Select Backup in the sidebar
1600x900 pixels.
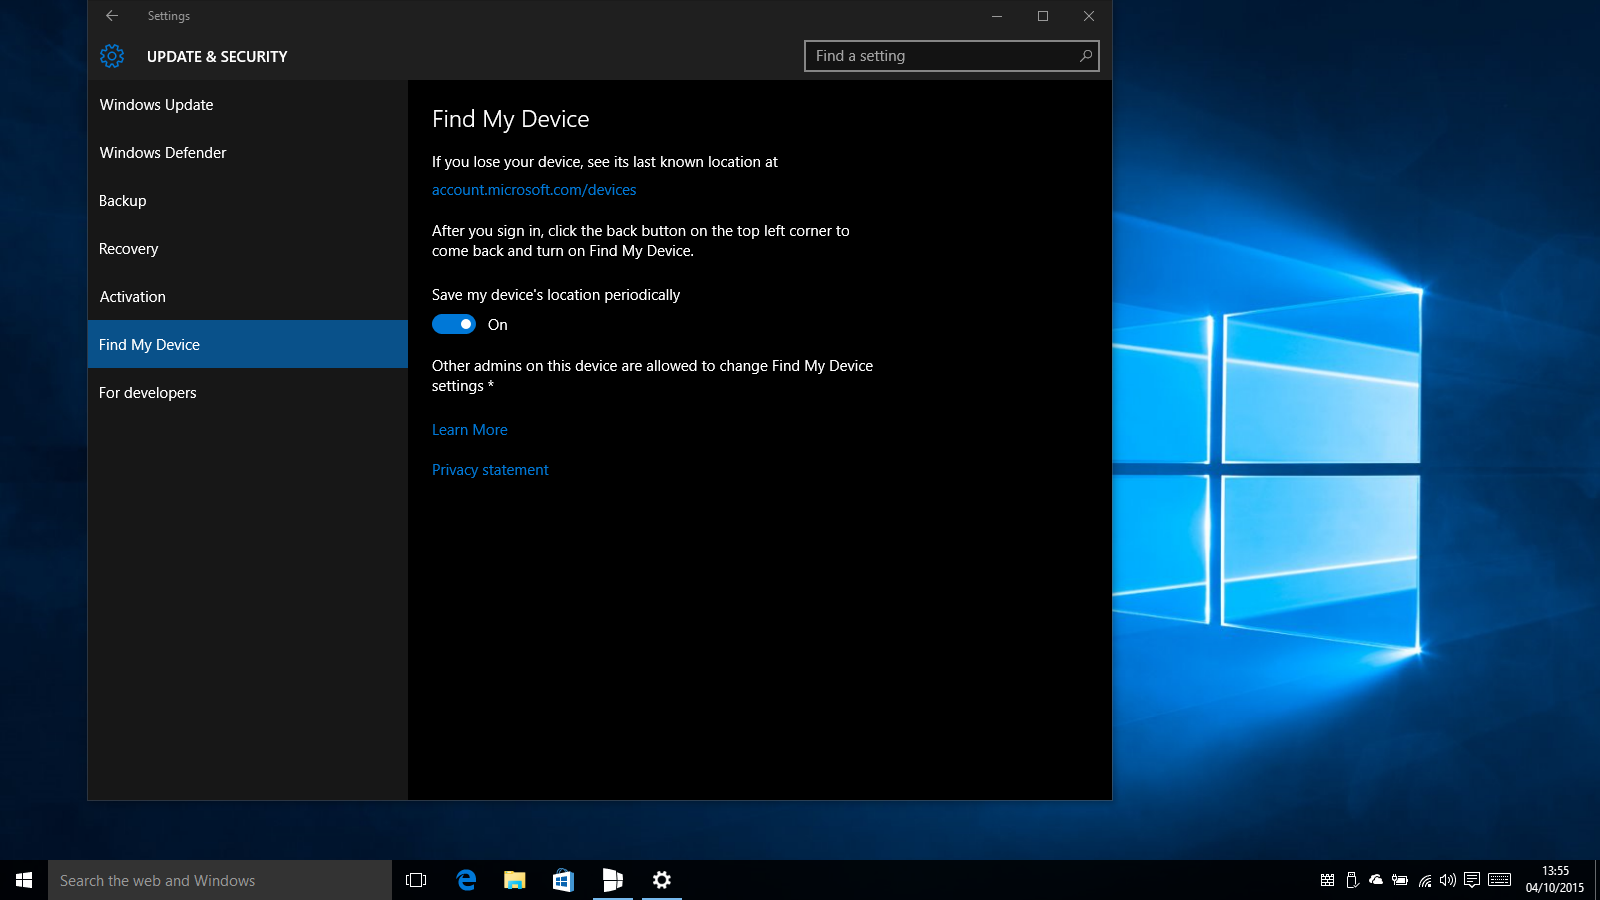click(x=248, y=200)
